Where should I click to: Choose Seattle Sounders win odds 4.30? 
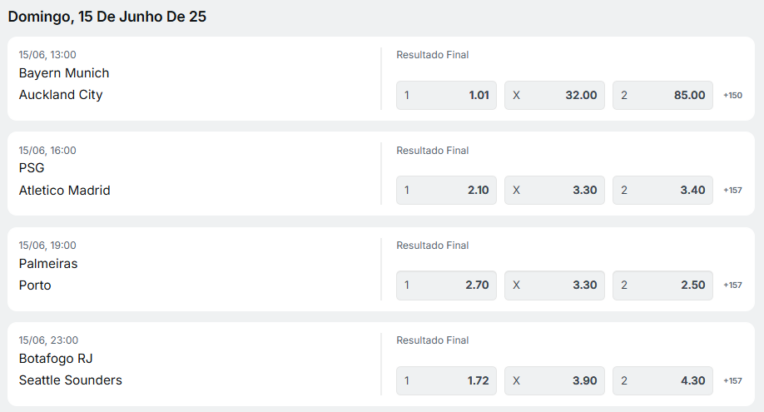[x=663, y=380]
